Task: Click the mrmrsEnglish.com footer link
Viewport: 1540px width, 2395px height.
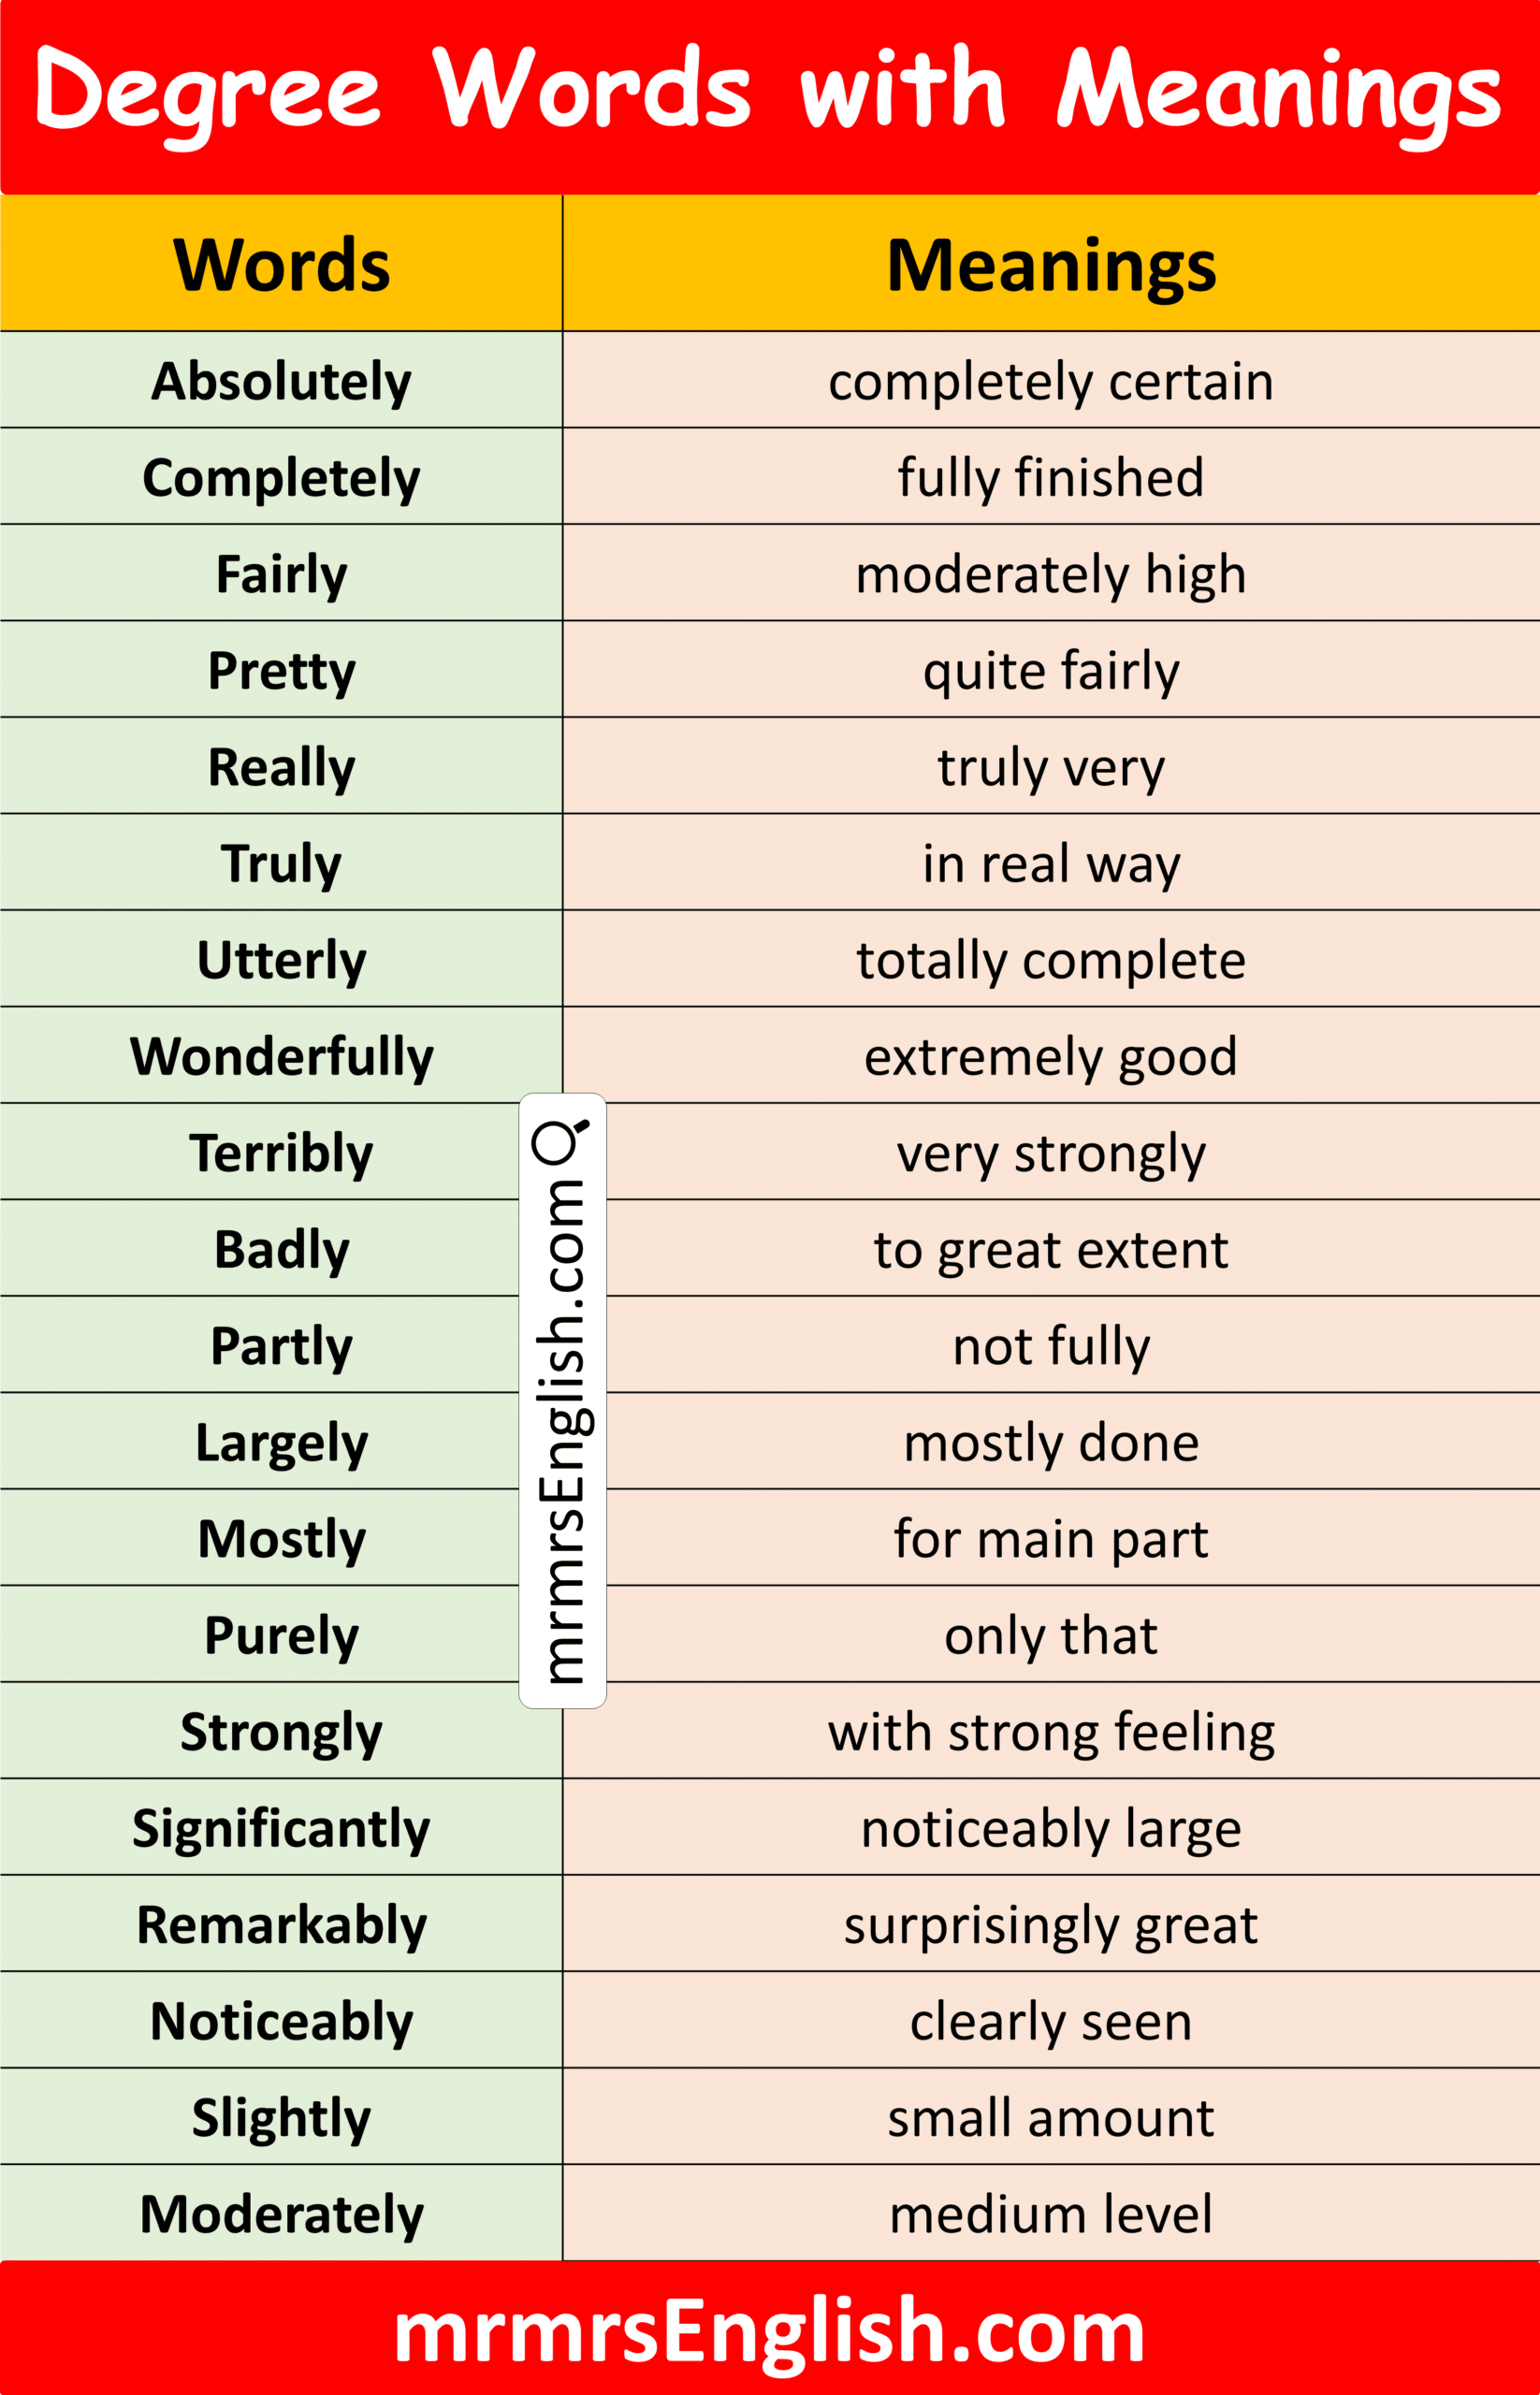Action: tap(769, 2331)
